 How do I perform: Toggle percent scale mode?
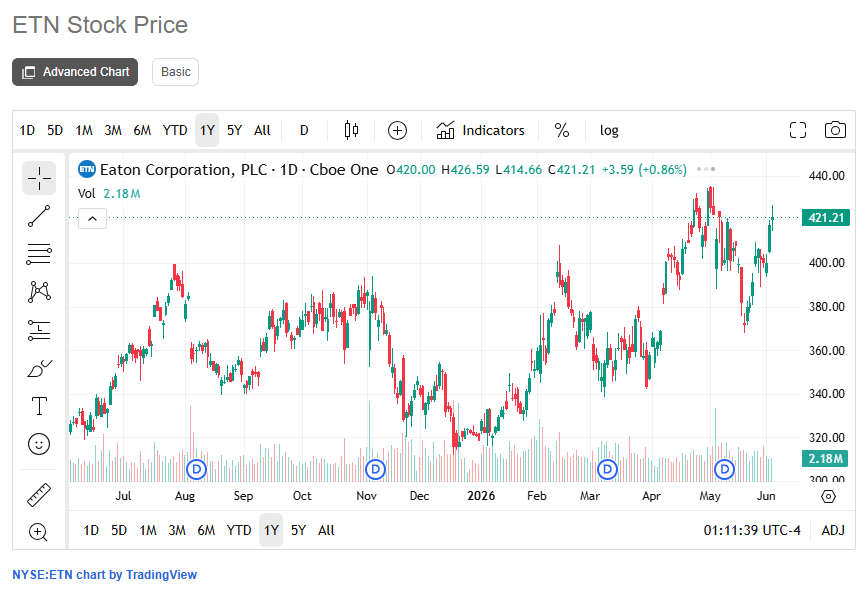click(562, 130)
